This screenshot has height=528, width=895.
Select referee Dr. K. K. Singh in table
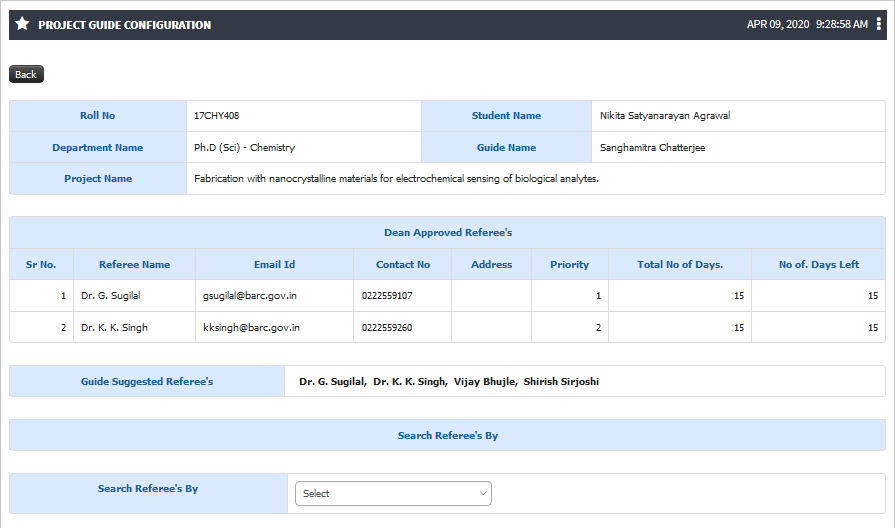pyautogui.click(x=114, y=328)
